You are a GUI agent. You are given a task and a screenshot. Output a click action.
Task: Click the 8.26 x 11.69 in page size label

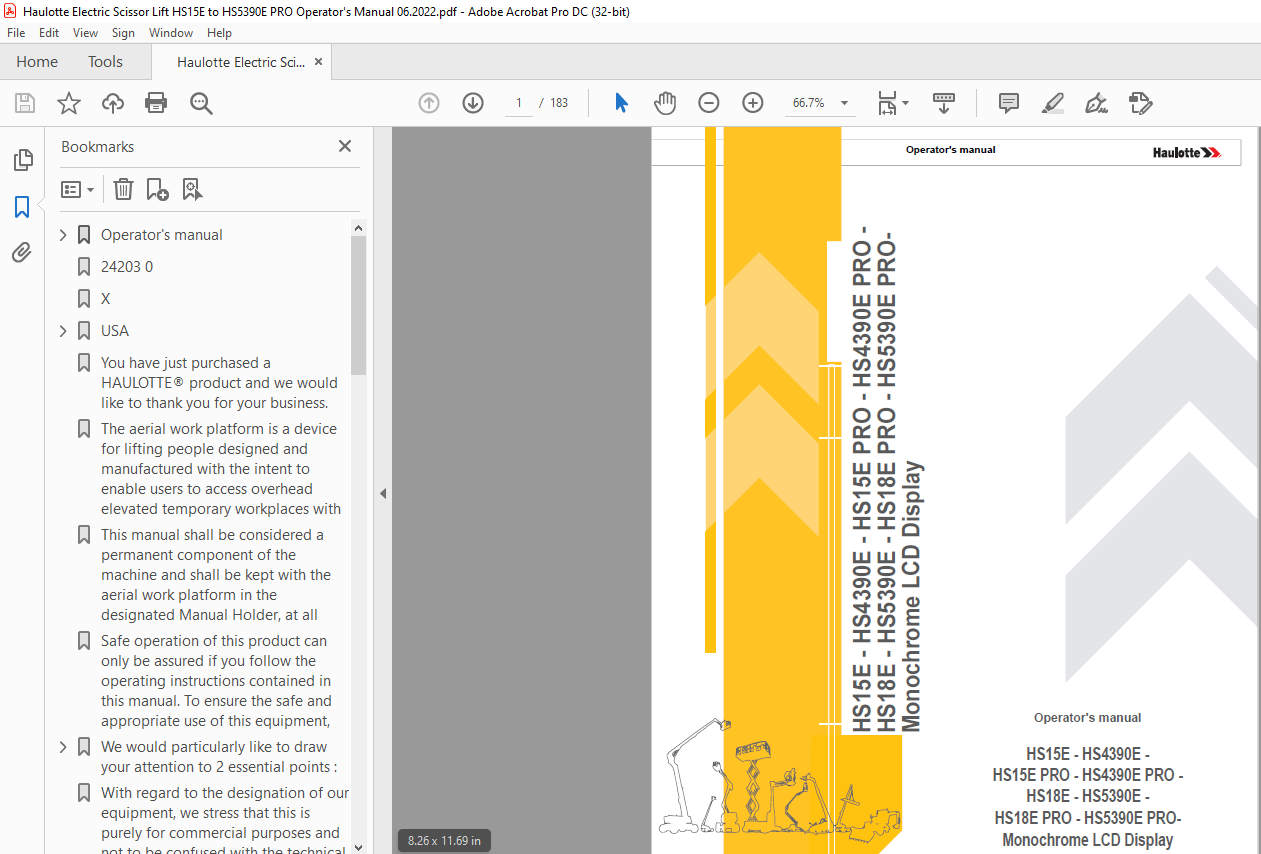(x=444, y=841)
